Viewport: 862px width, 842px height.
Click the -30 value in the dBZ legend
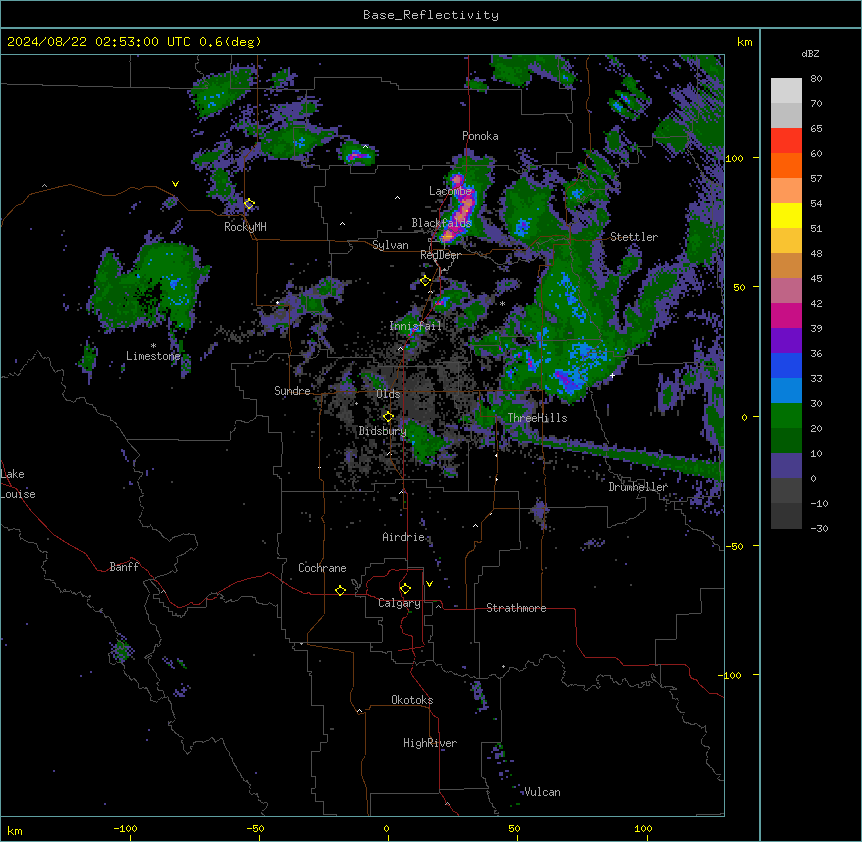(x=819, y=528)
